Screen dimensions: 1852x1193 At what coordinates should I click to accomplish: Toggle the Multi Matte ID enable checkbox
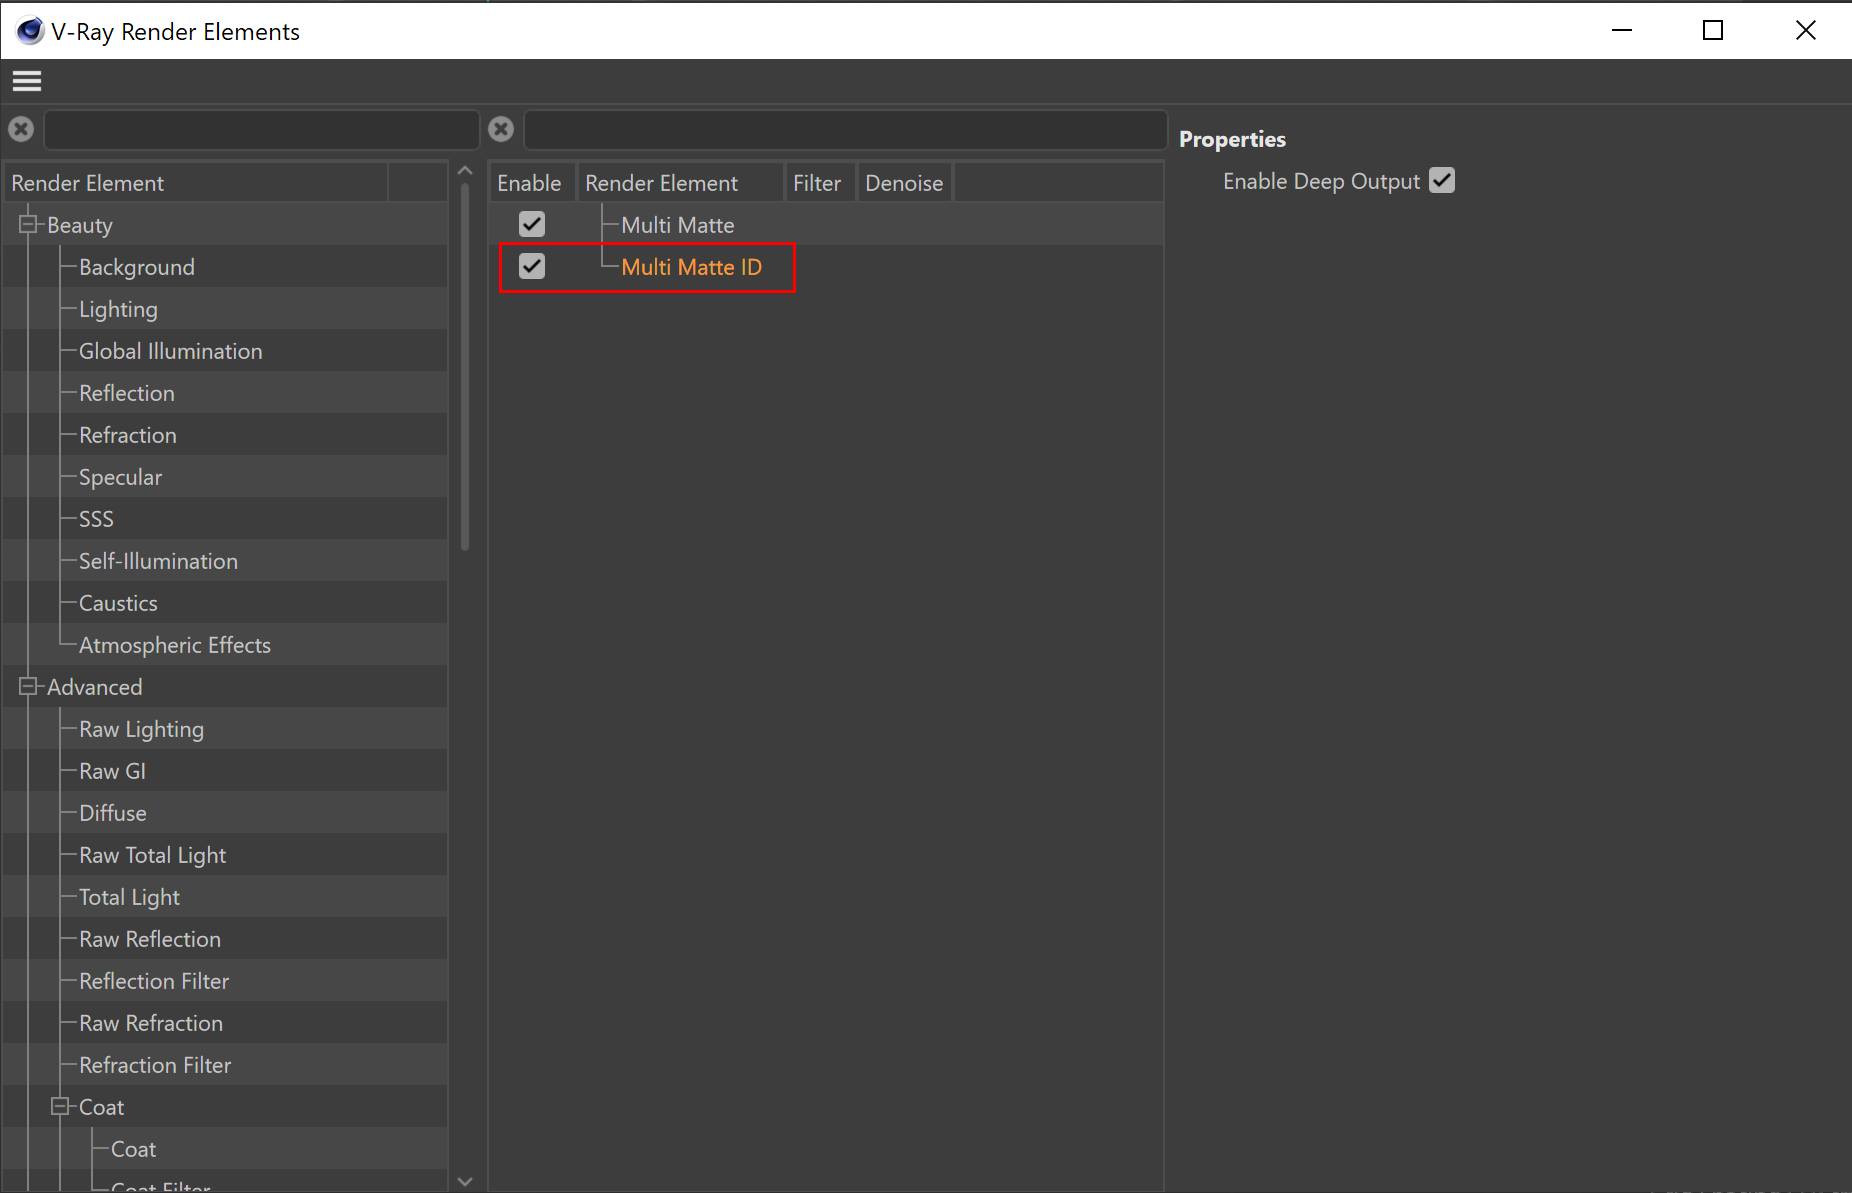point(532,266)
